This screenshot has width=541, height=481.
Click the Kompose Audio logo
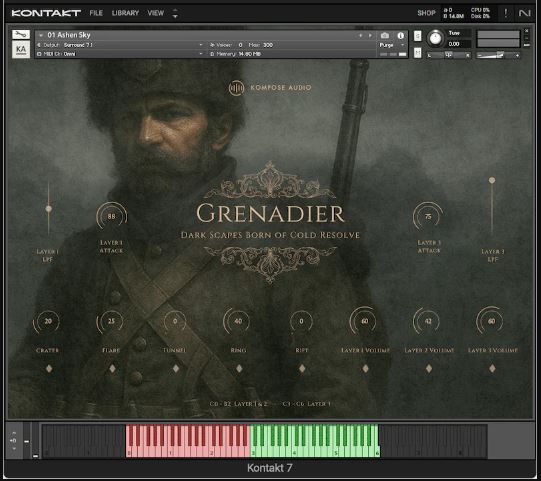click(270, 88)
